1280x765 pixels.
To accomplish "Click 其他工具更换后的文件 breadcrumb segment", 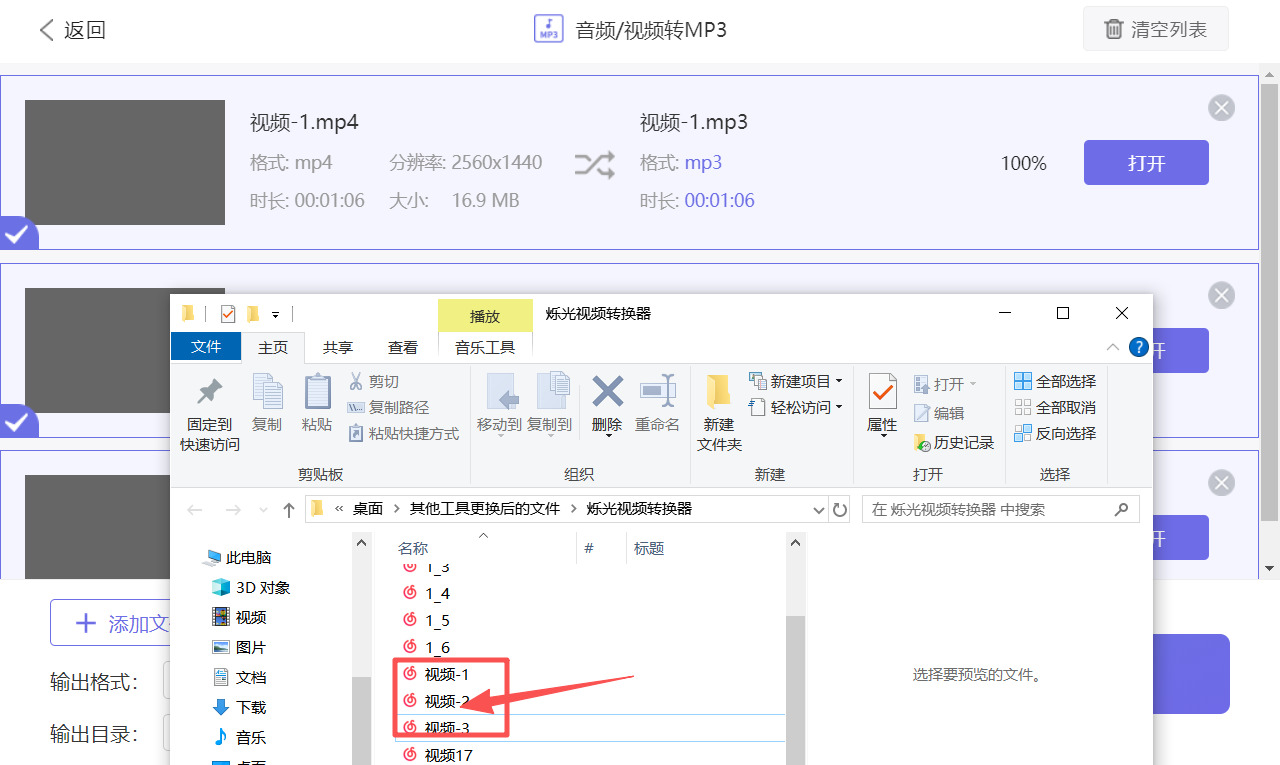I will tap(485, 509).
